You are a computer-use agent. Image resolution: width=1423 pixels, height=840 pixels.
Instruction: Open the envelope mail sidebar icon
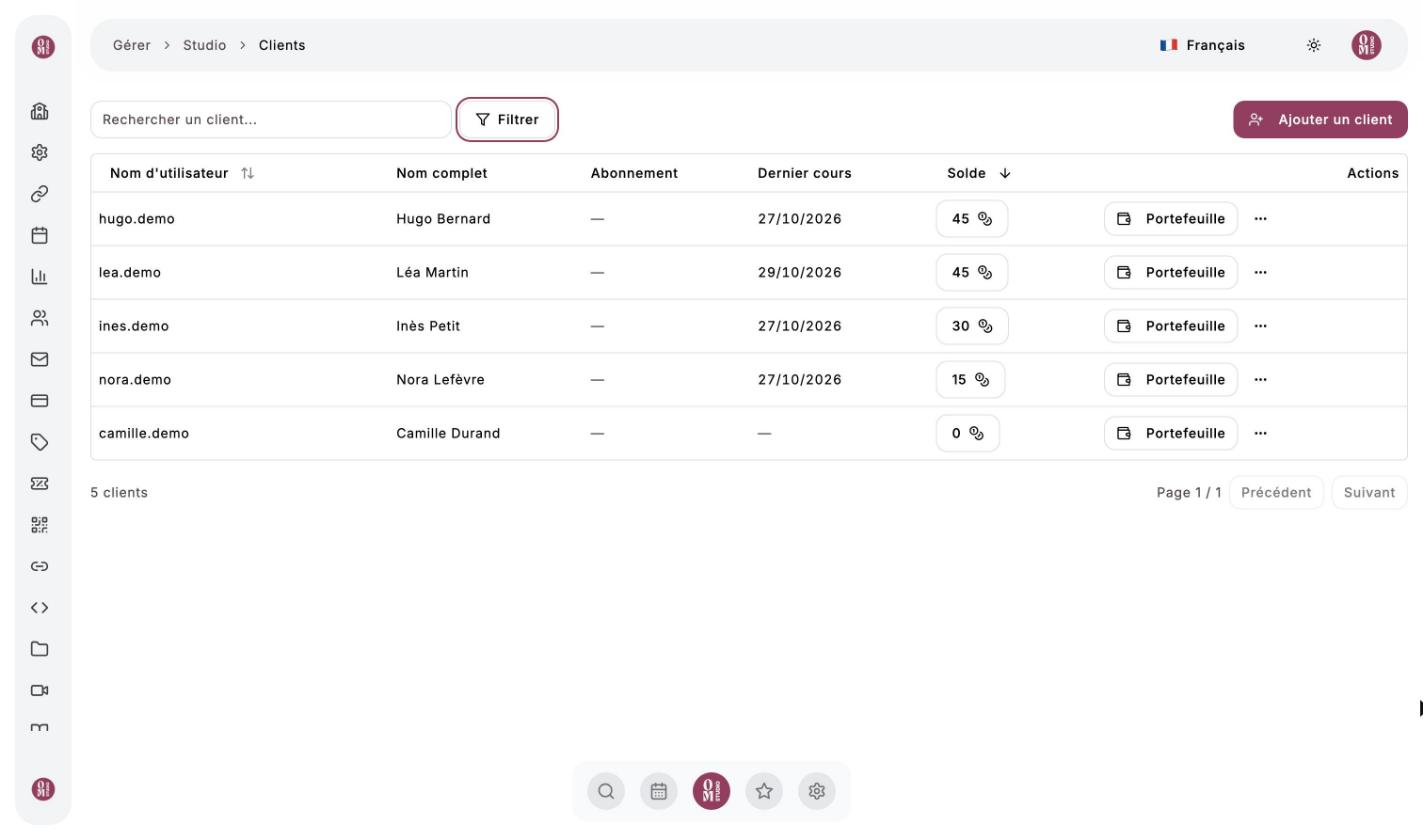(40, 359)
